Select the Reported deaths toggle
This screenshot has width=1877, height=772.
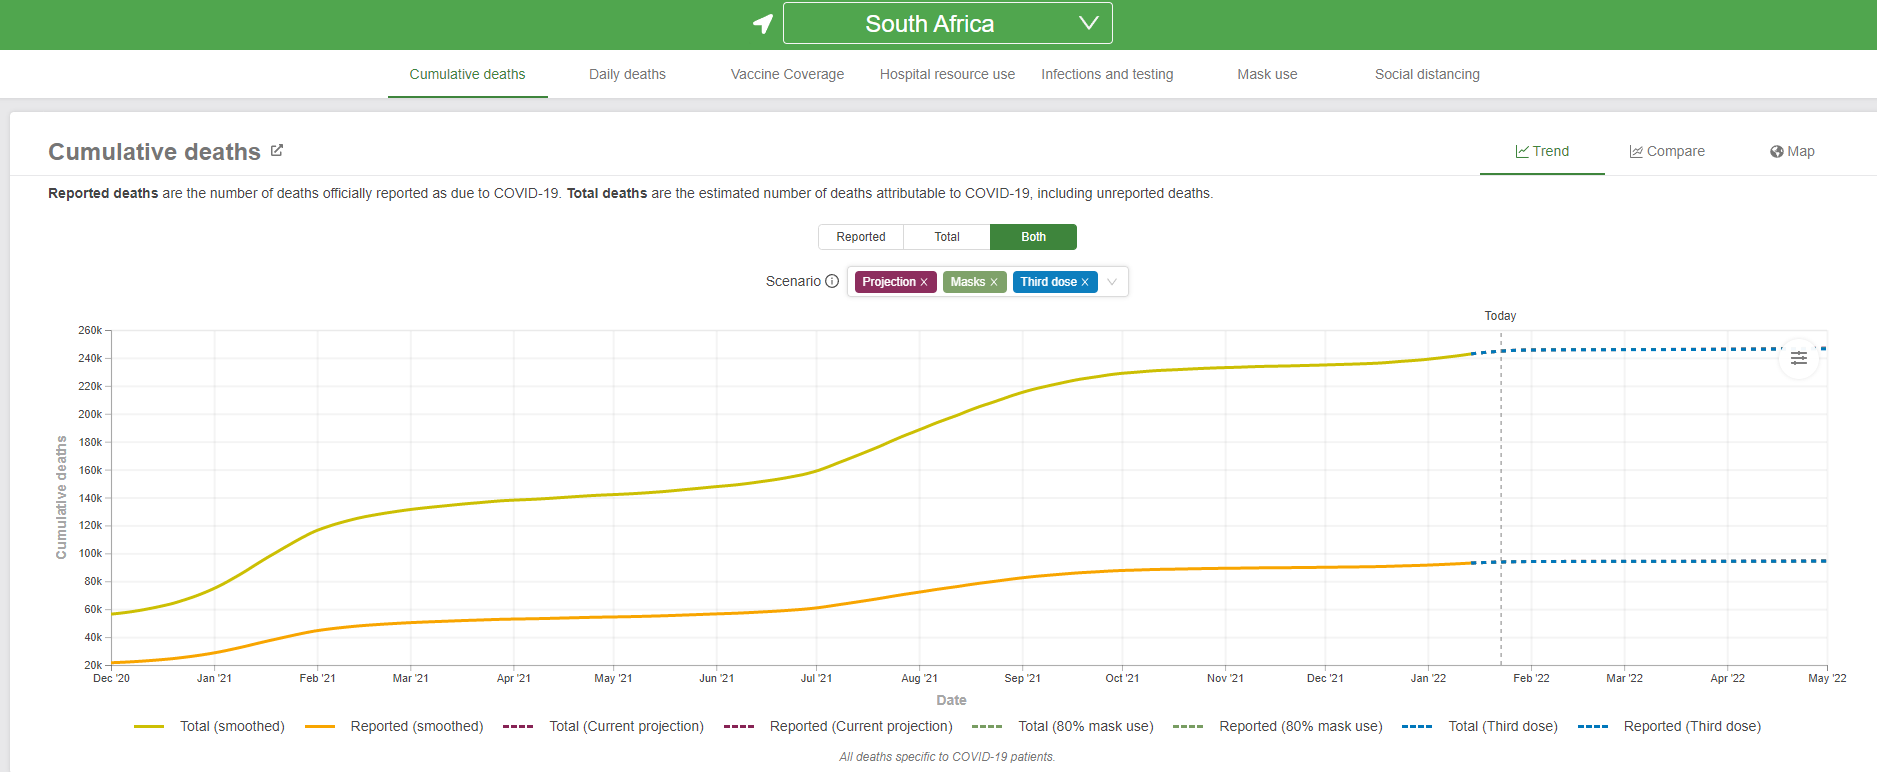pos(860,237)
